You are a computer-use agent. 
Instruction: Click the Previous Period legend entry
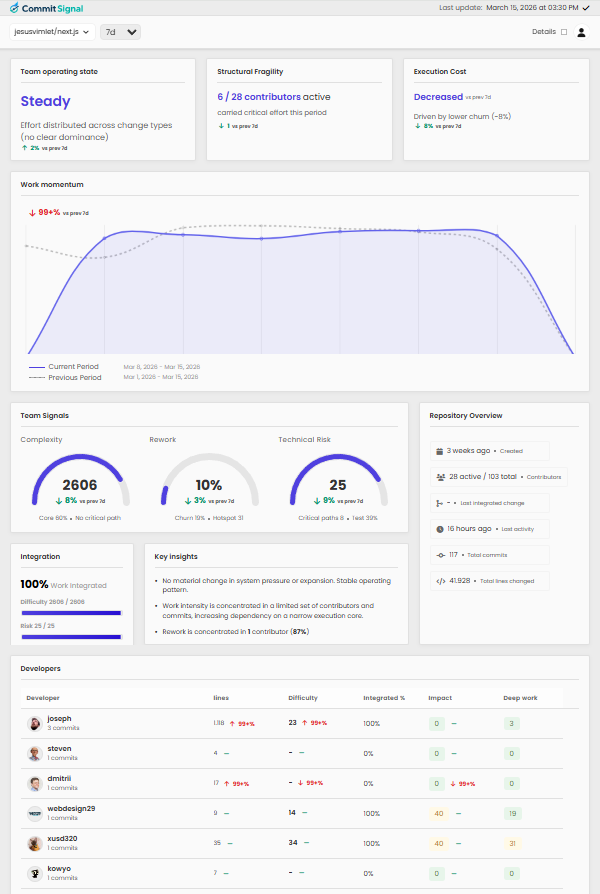click(65, 377)
